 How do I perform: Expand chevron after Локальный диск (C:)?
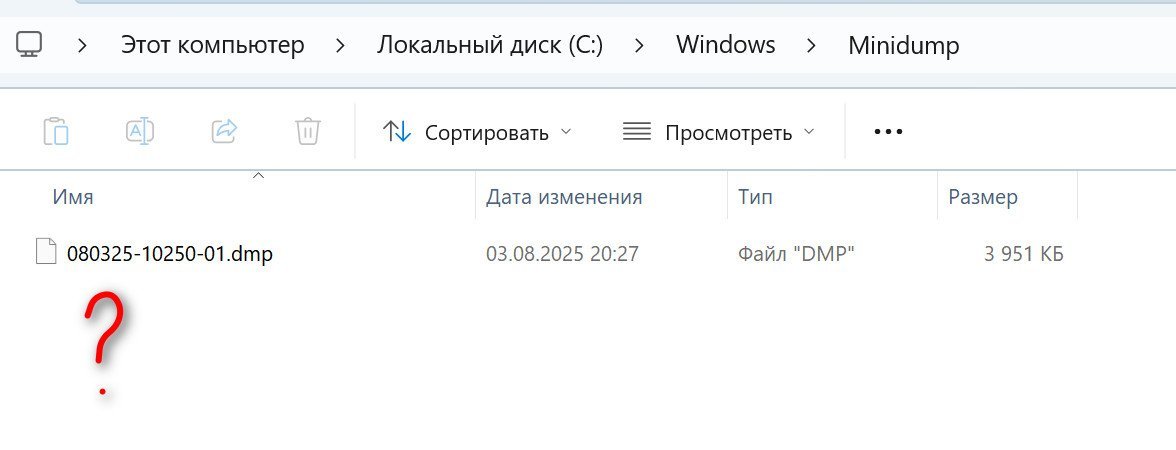tap(640, 45)
